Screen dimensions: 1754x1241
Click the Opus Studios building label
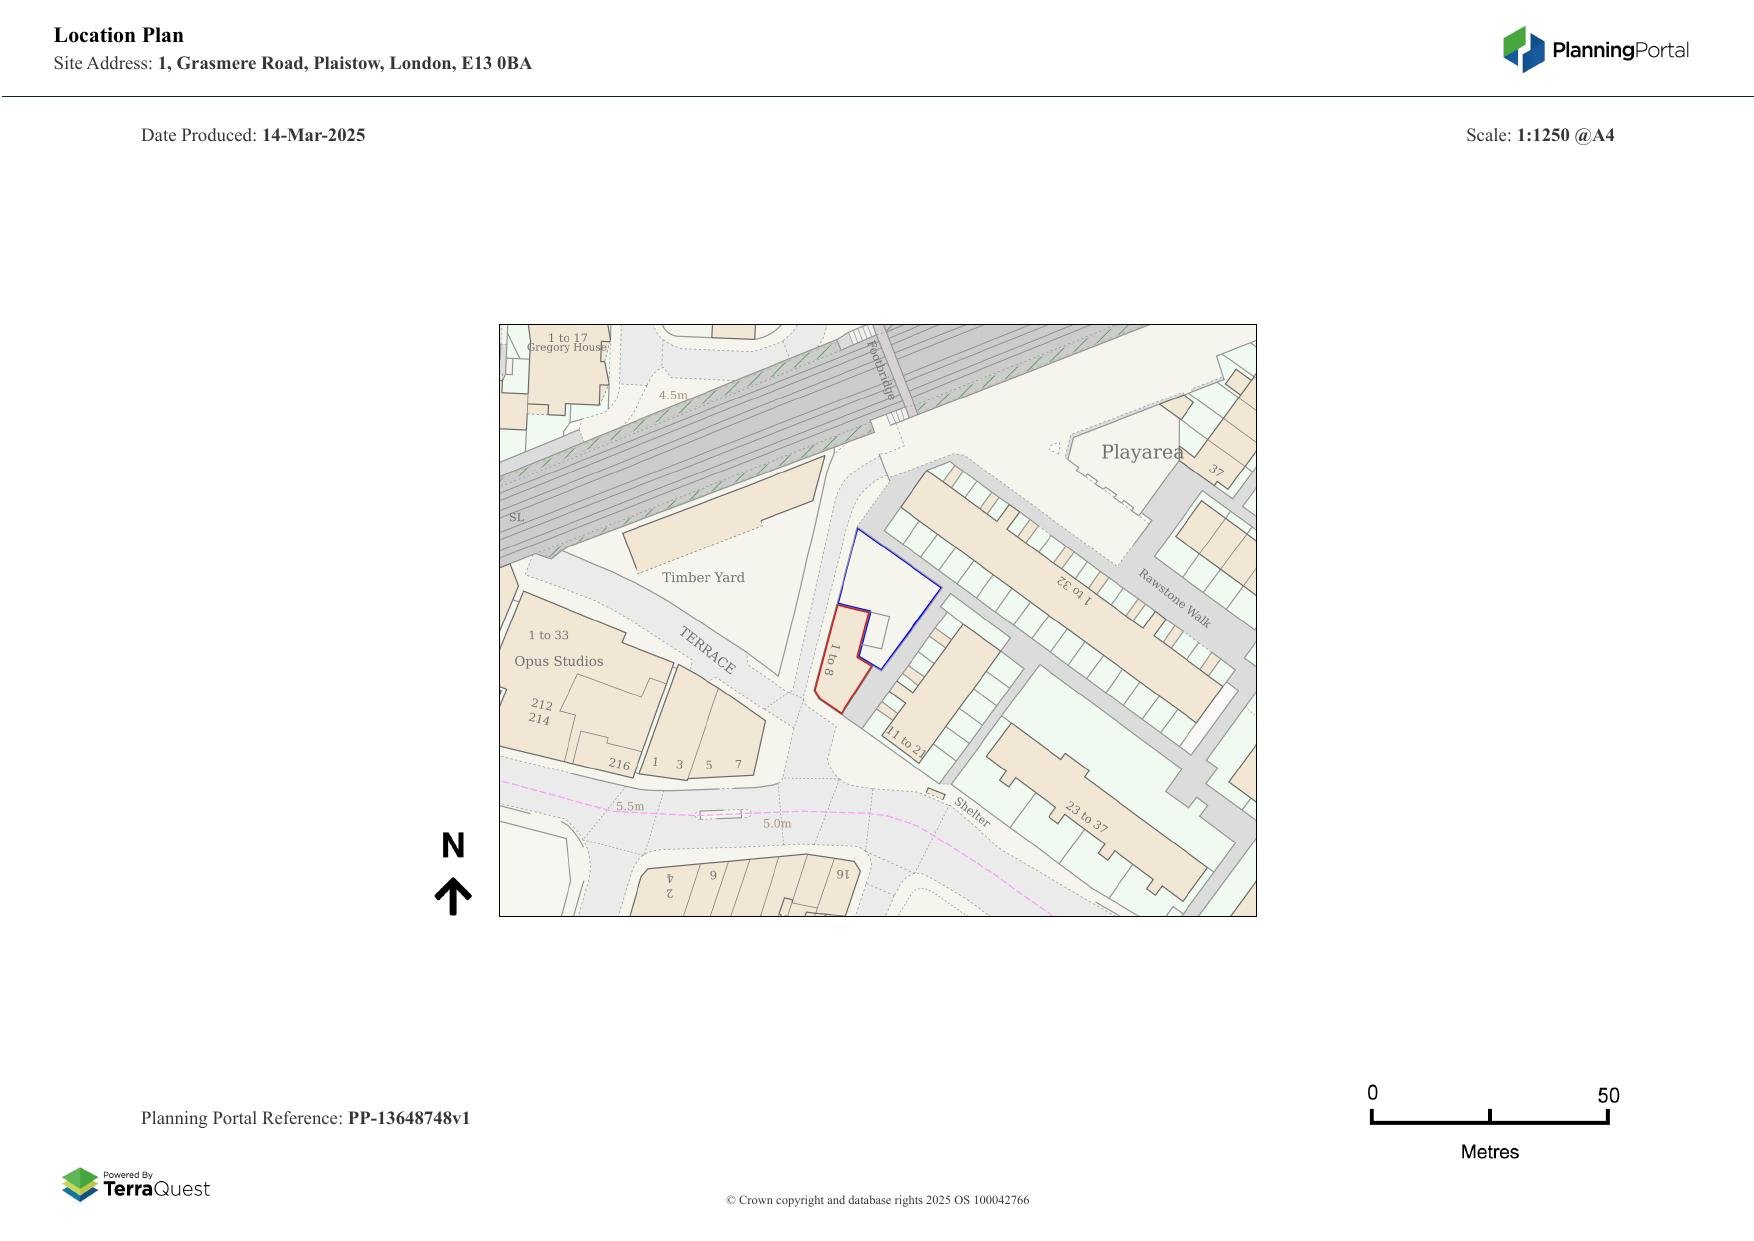(558, 661)
